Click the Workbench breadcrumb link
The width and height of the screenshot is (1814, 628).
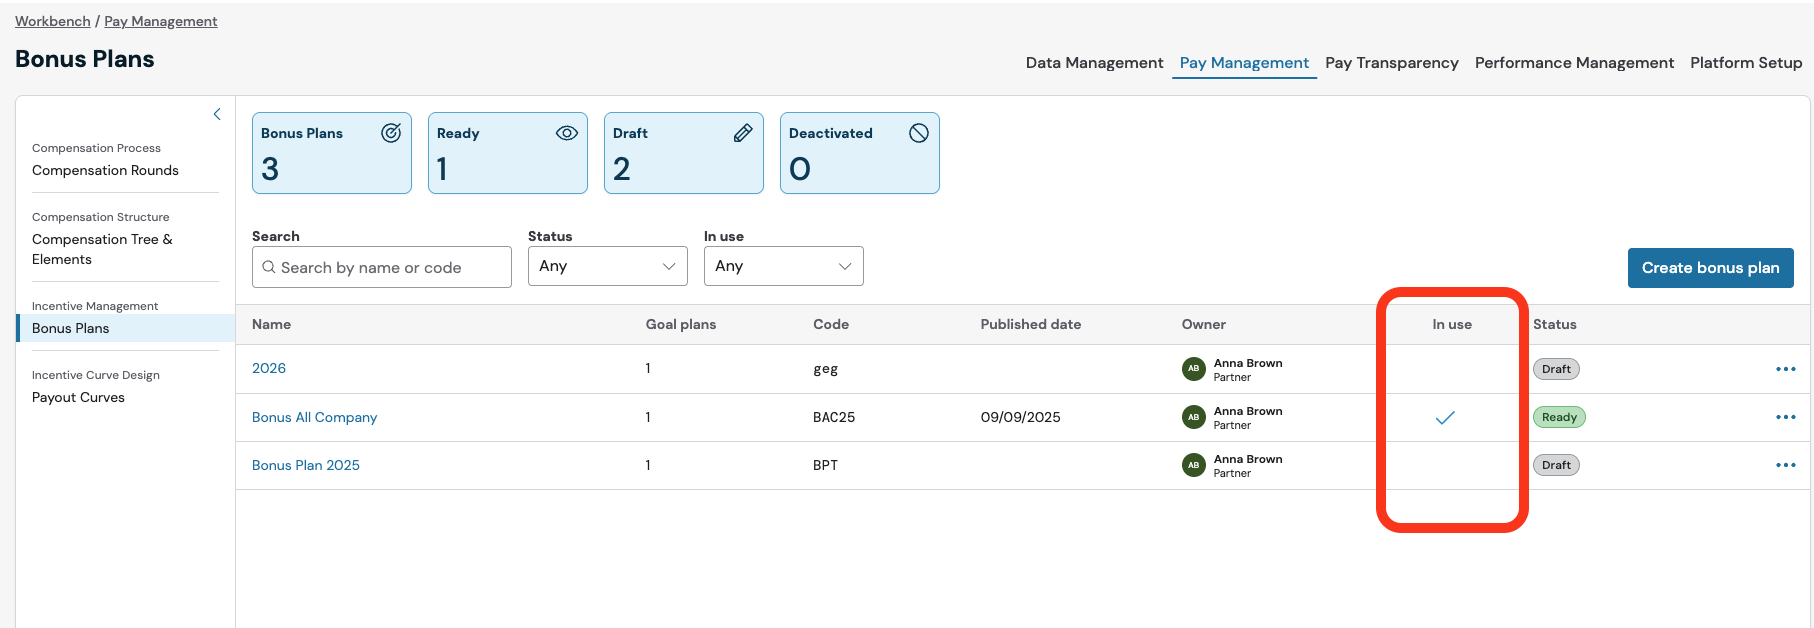click(52, 21)
